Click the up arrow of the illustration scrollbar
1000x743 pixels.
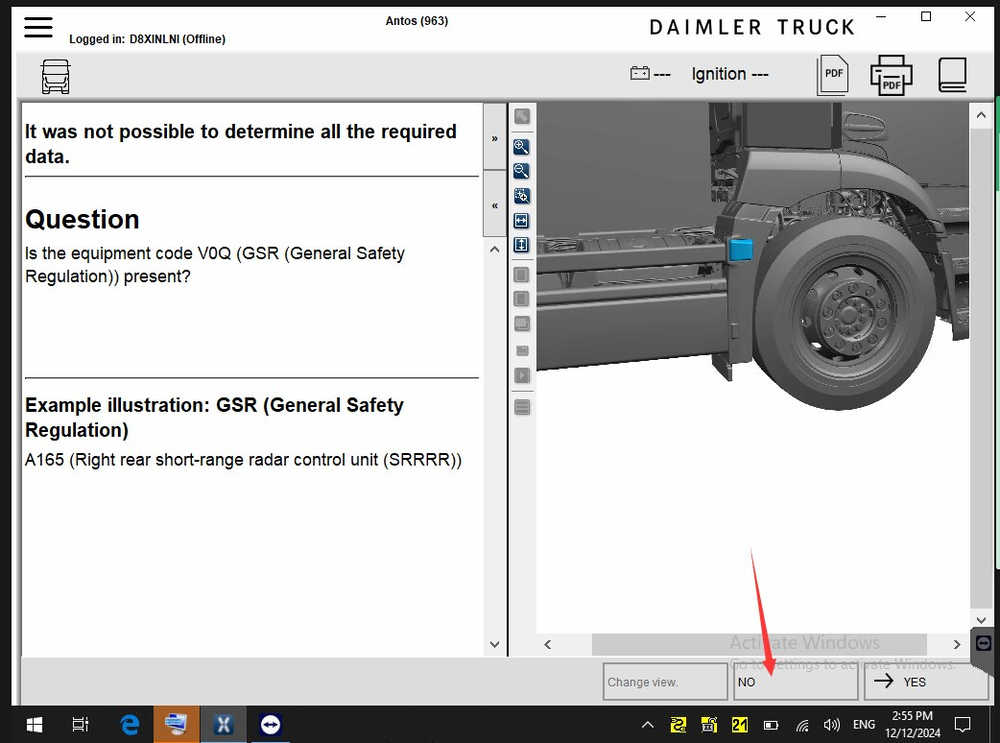coord(981,115)
